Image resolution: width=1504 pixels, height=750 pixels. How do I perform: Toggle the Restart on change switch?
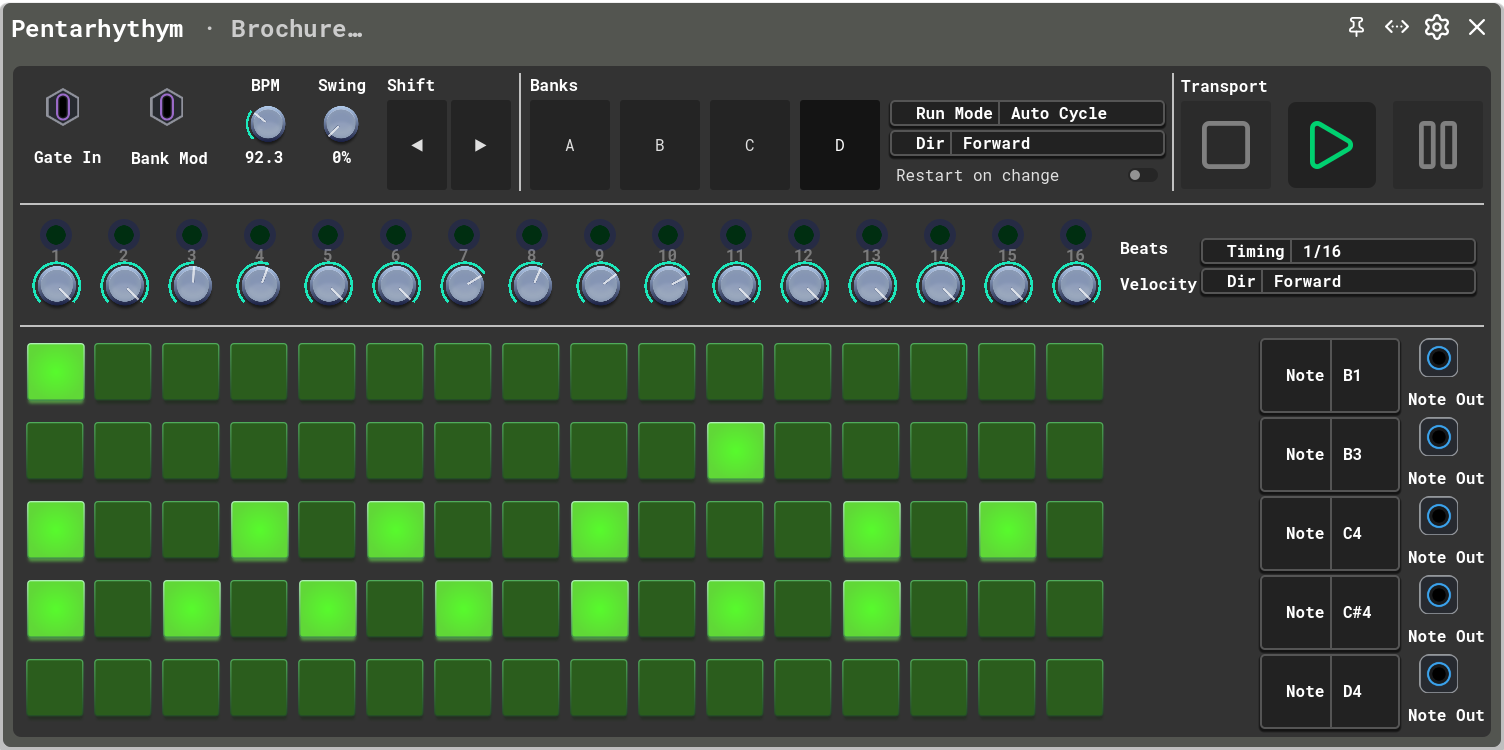1143,175
